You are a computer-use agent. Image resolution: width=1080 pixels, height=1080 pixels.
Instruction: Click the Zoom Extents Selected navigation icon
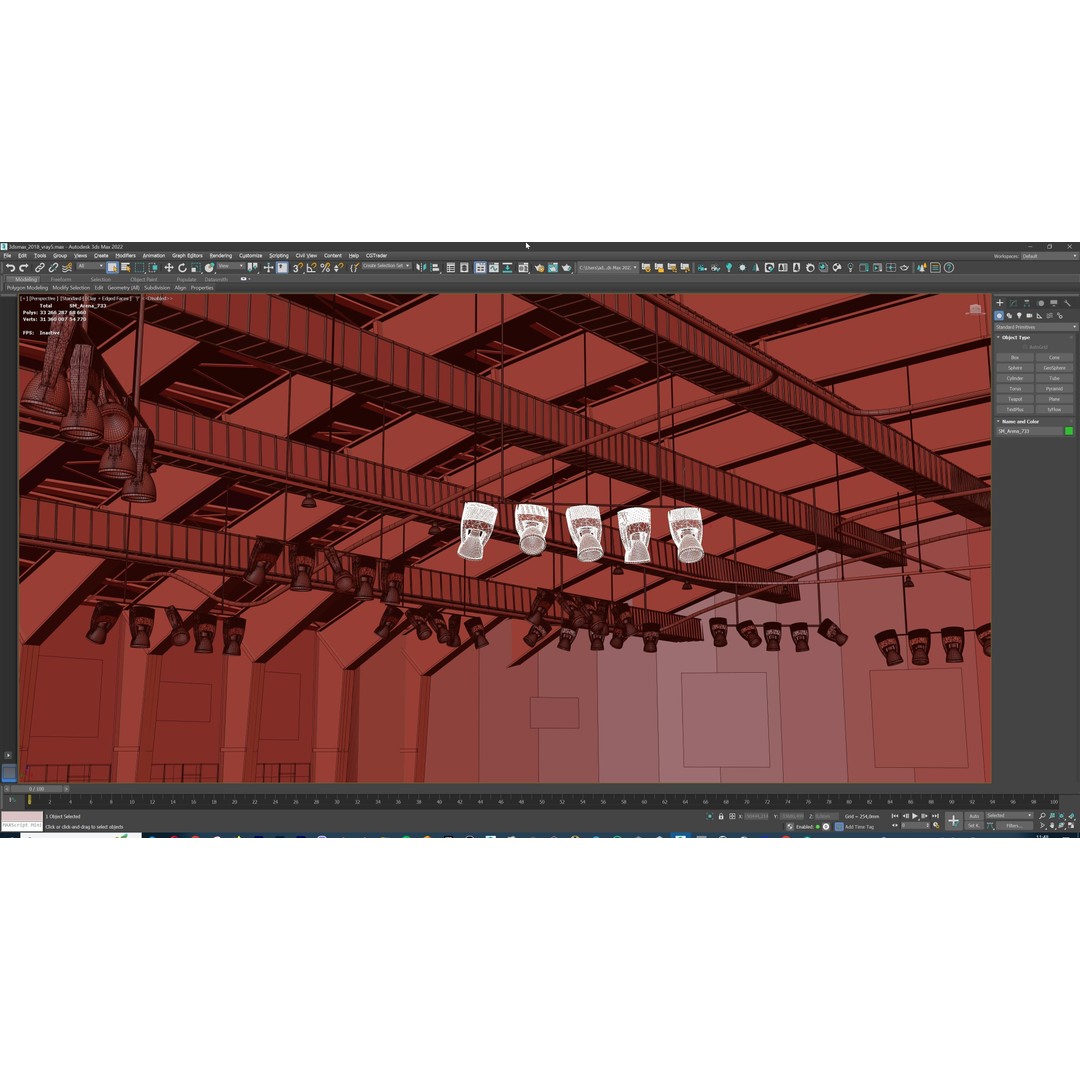click(x=1061, y=816)
